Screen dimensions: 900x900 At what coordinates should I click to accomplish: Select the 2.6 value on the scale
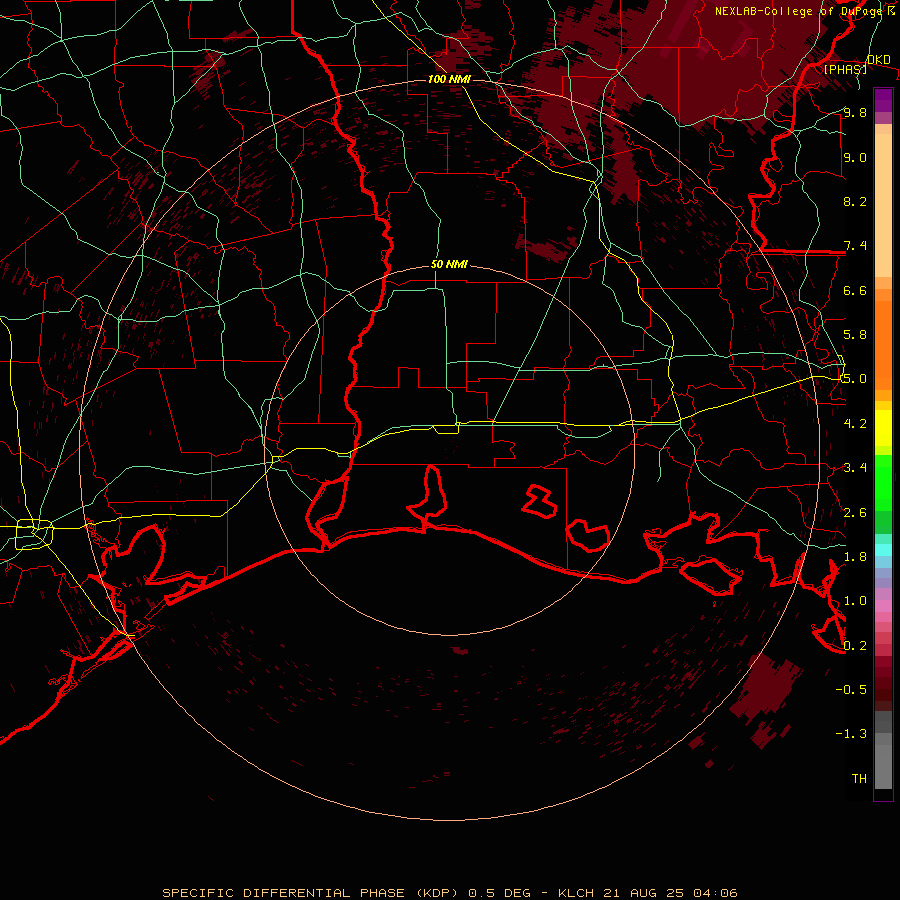pyautogui.click(x=855, y=513)
